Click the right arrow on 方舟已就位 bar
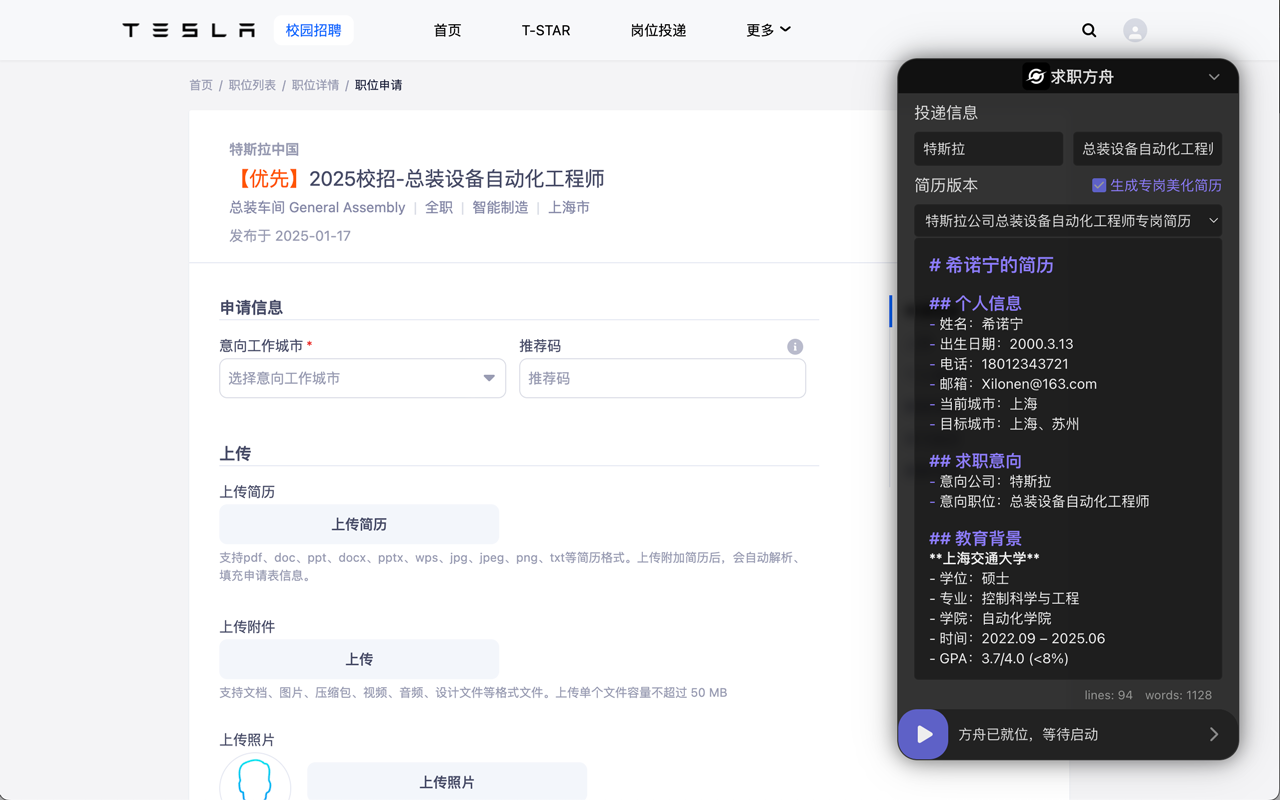 pyautogui.click(x=1214, y=734)
